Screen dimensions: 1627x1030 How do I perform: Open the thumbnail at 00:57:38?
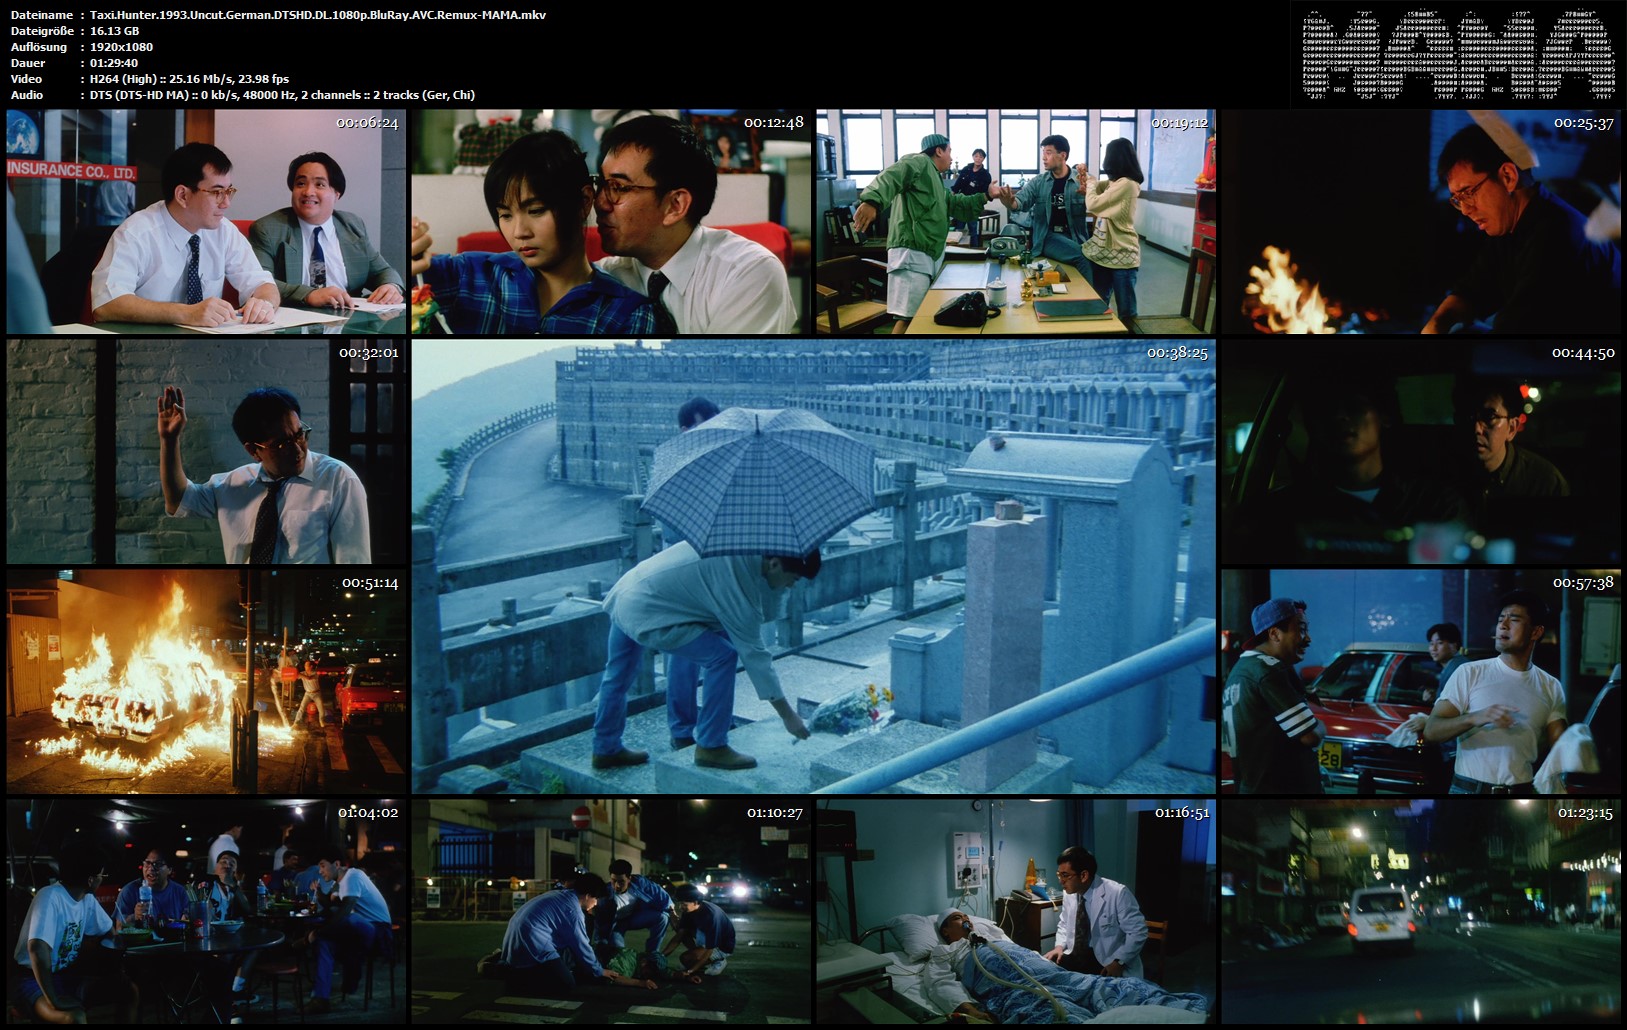(x=1421, y=682)
